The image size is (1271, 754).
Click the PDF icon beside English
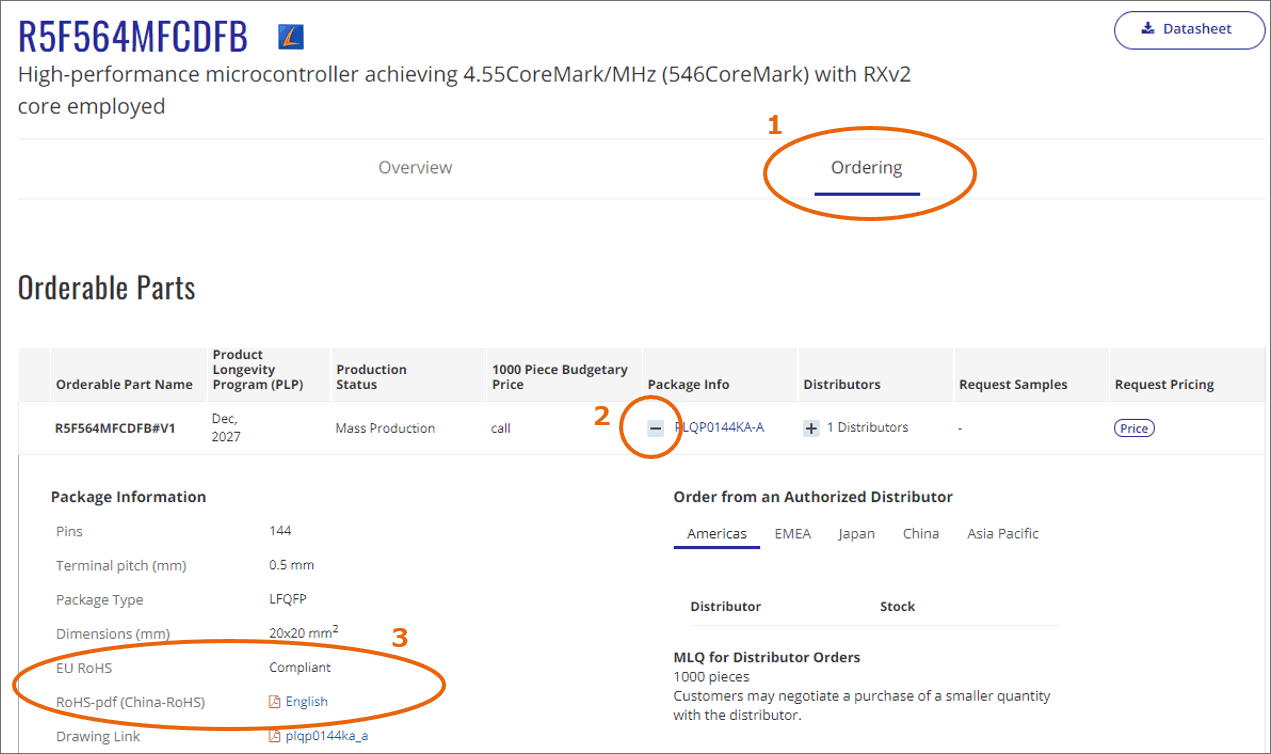point(275,701)
